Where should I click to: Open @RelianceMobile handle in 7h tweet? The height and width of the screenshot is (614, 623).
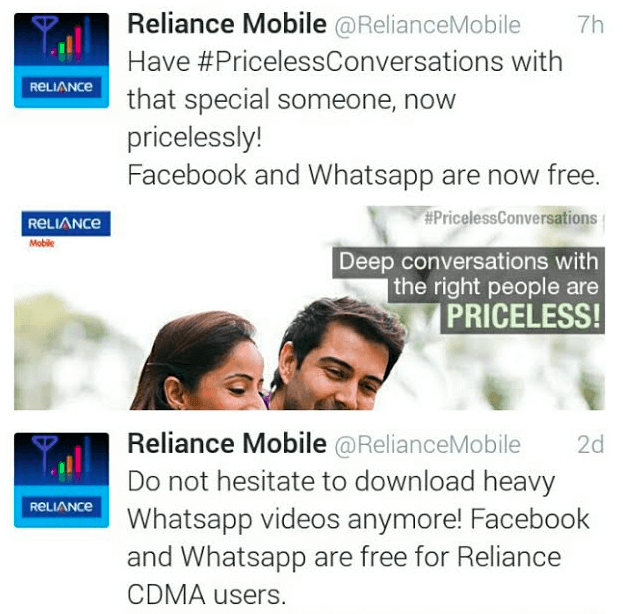428,25
